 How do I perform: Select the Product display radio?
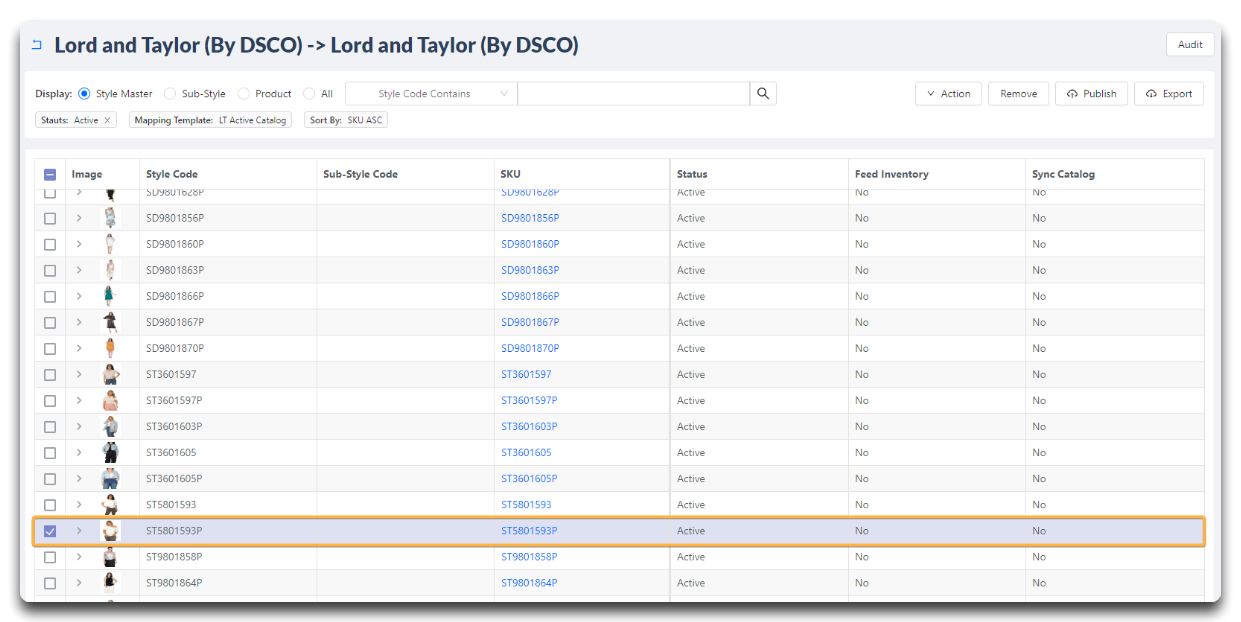(243, 93)
